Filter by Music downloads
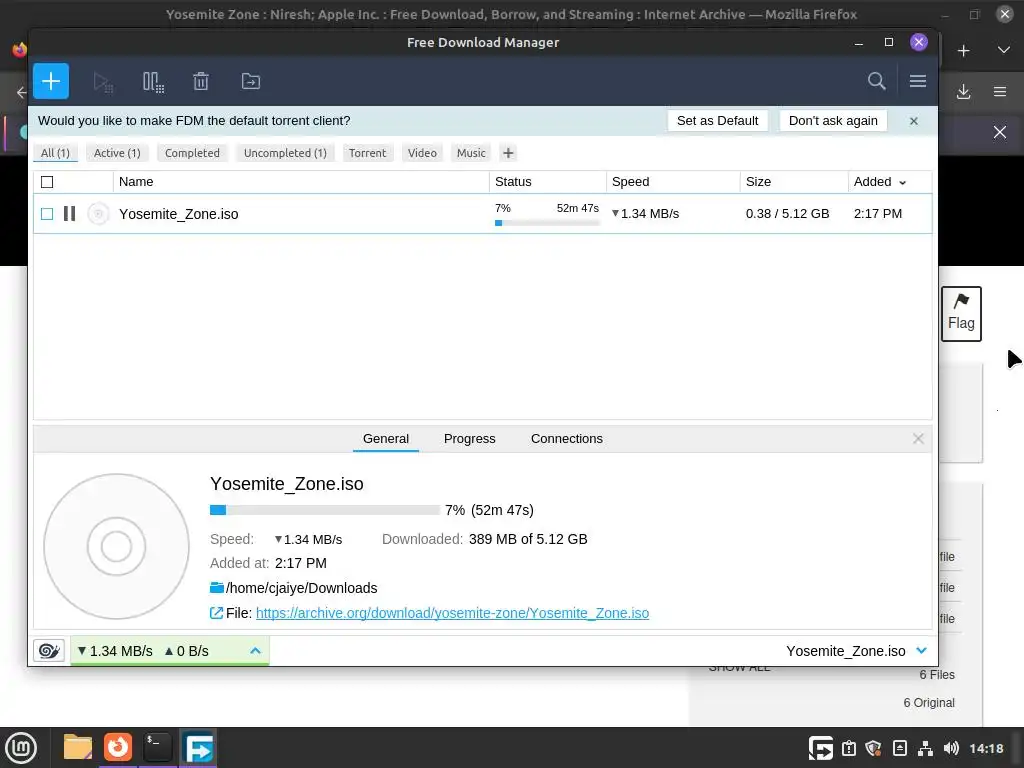 tap(471, 153)
